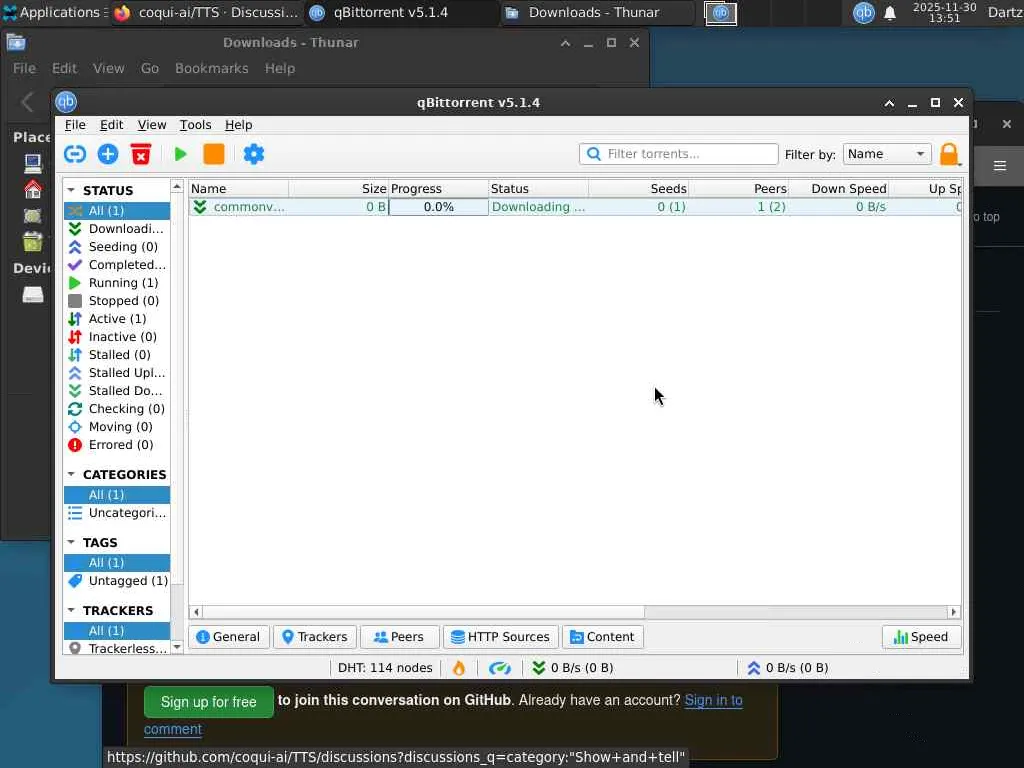
Task: Select All (1) under STATUS
Action: coord(117,210)
